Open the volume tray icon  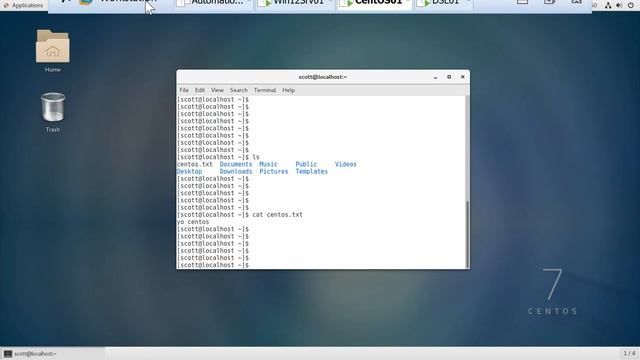point(619,5)
